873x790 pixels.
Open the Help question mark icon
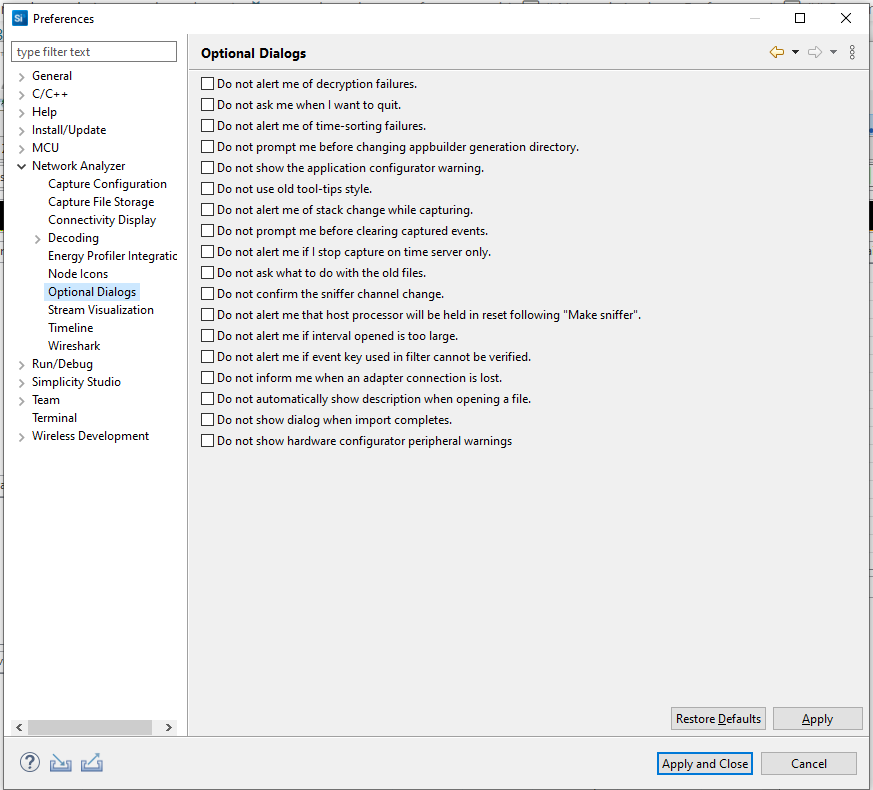30,762
